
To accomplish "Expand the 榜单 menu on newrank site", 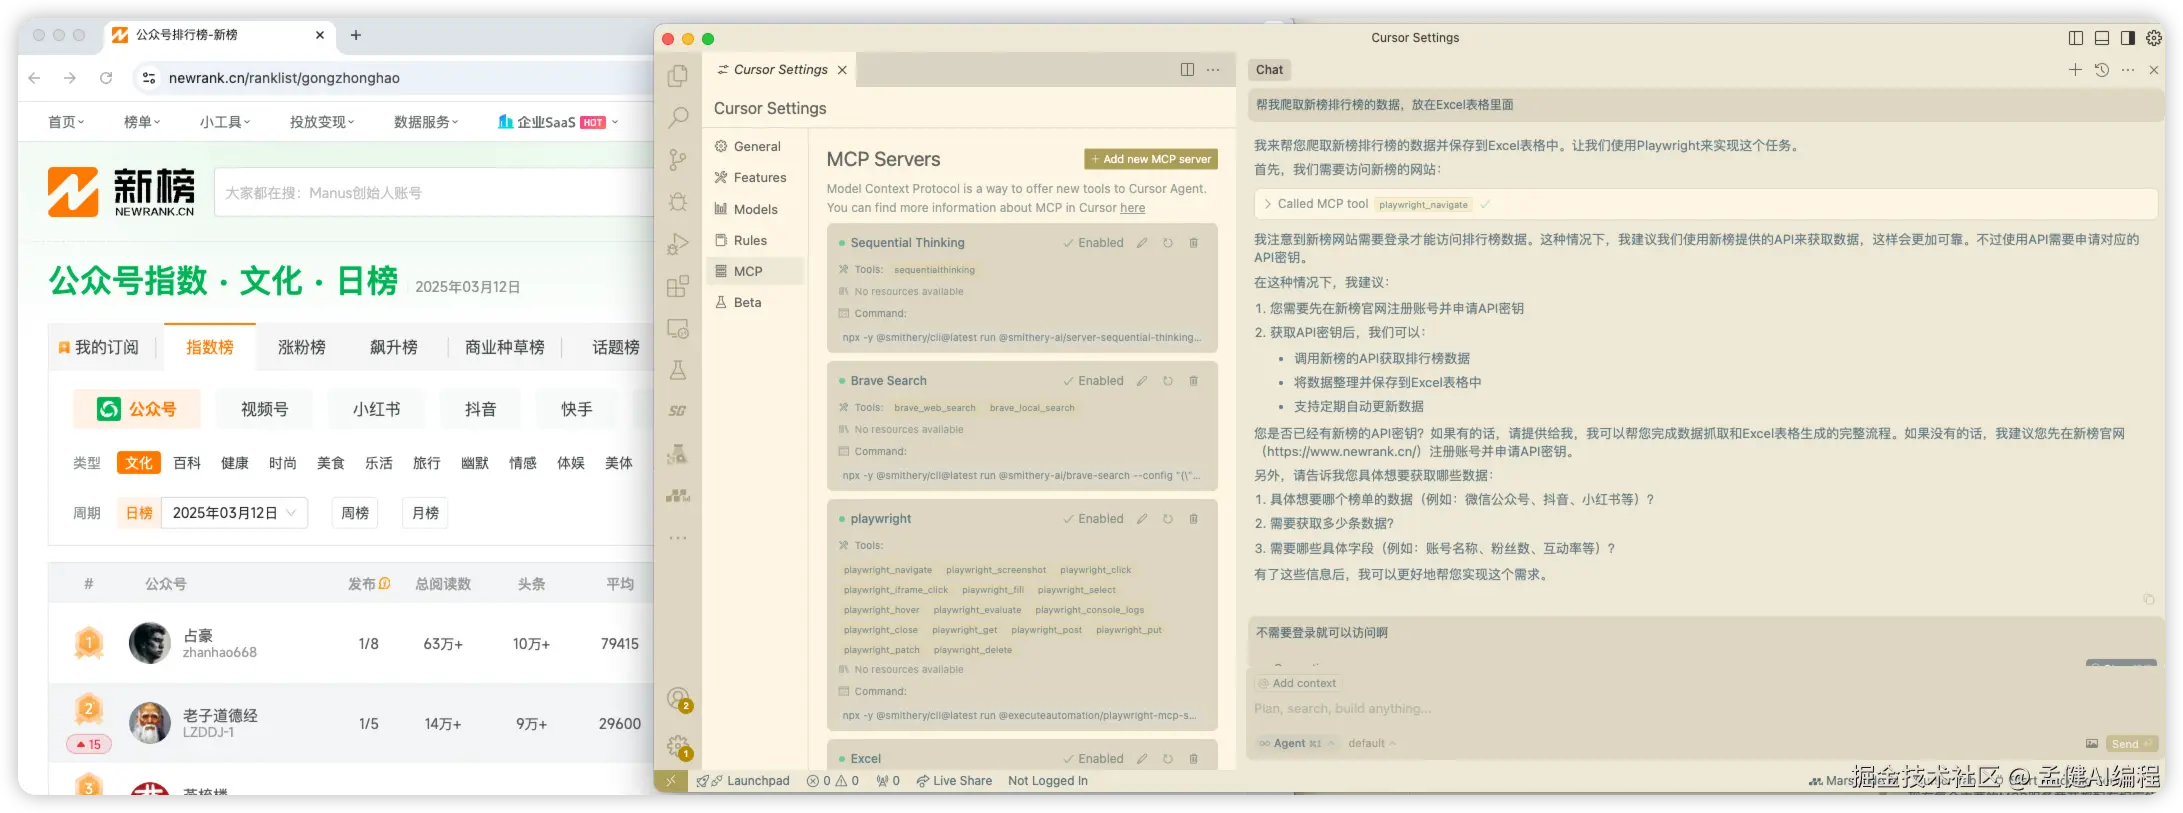I will (141, 122).
